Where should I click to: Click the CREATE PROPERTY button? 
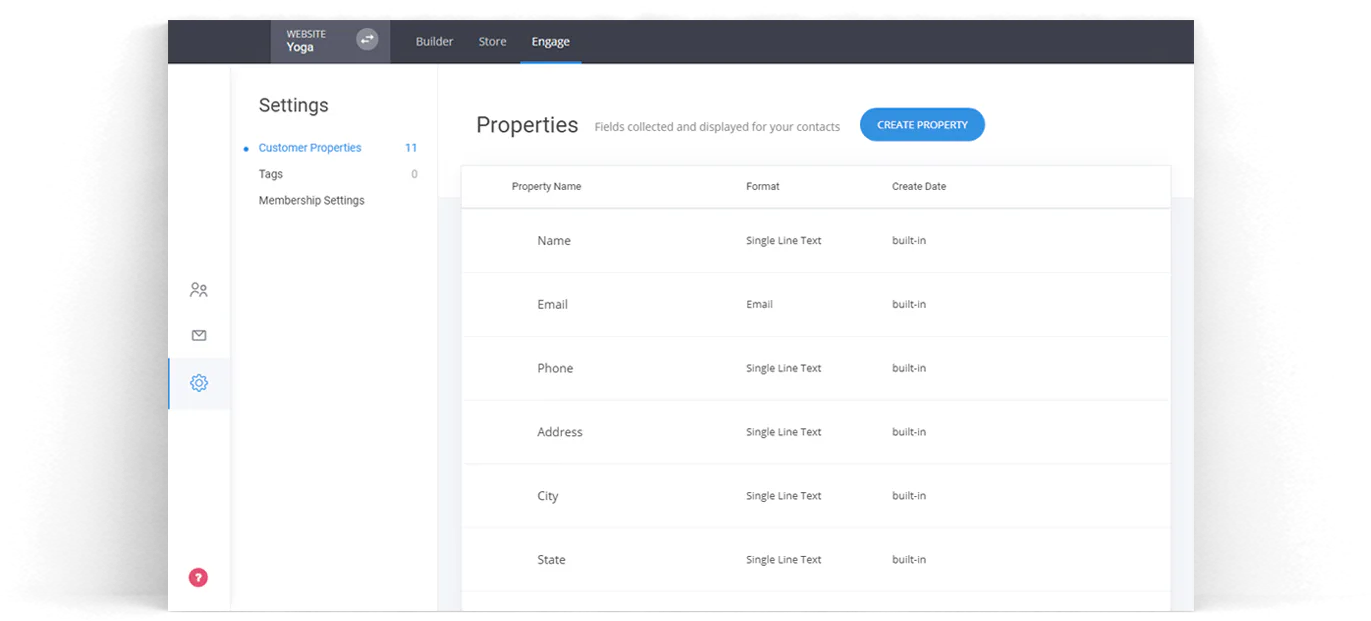point(921,124)
